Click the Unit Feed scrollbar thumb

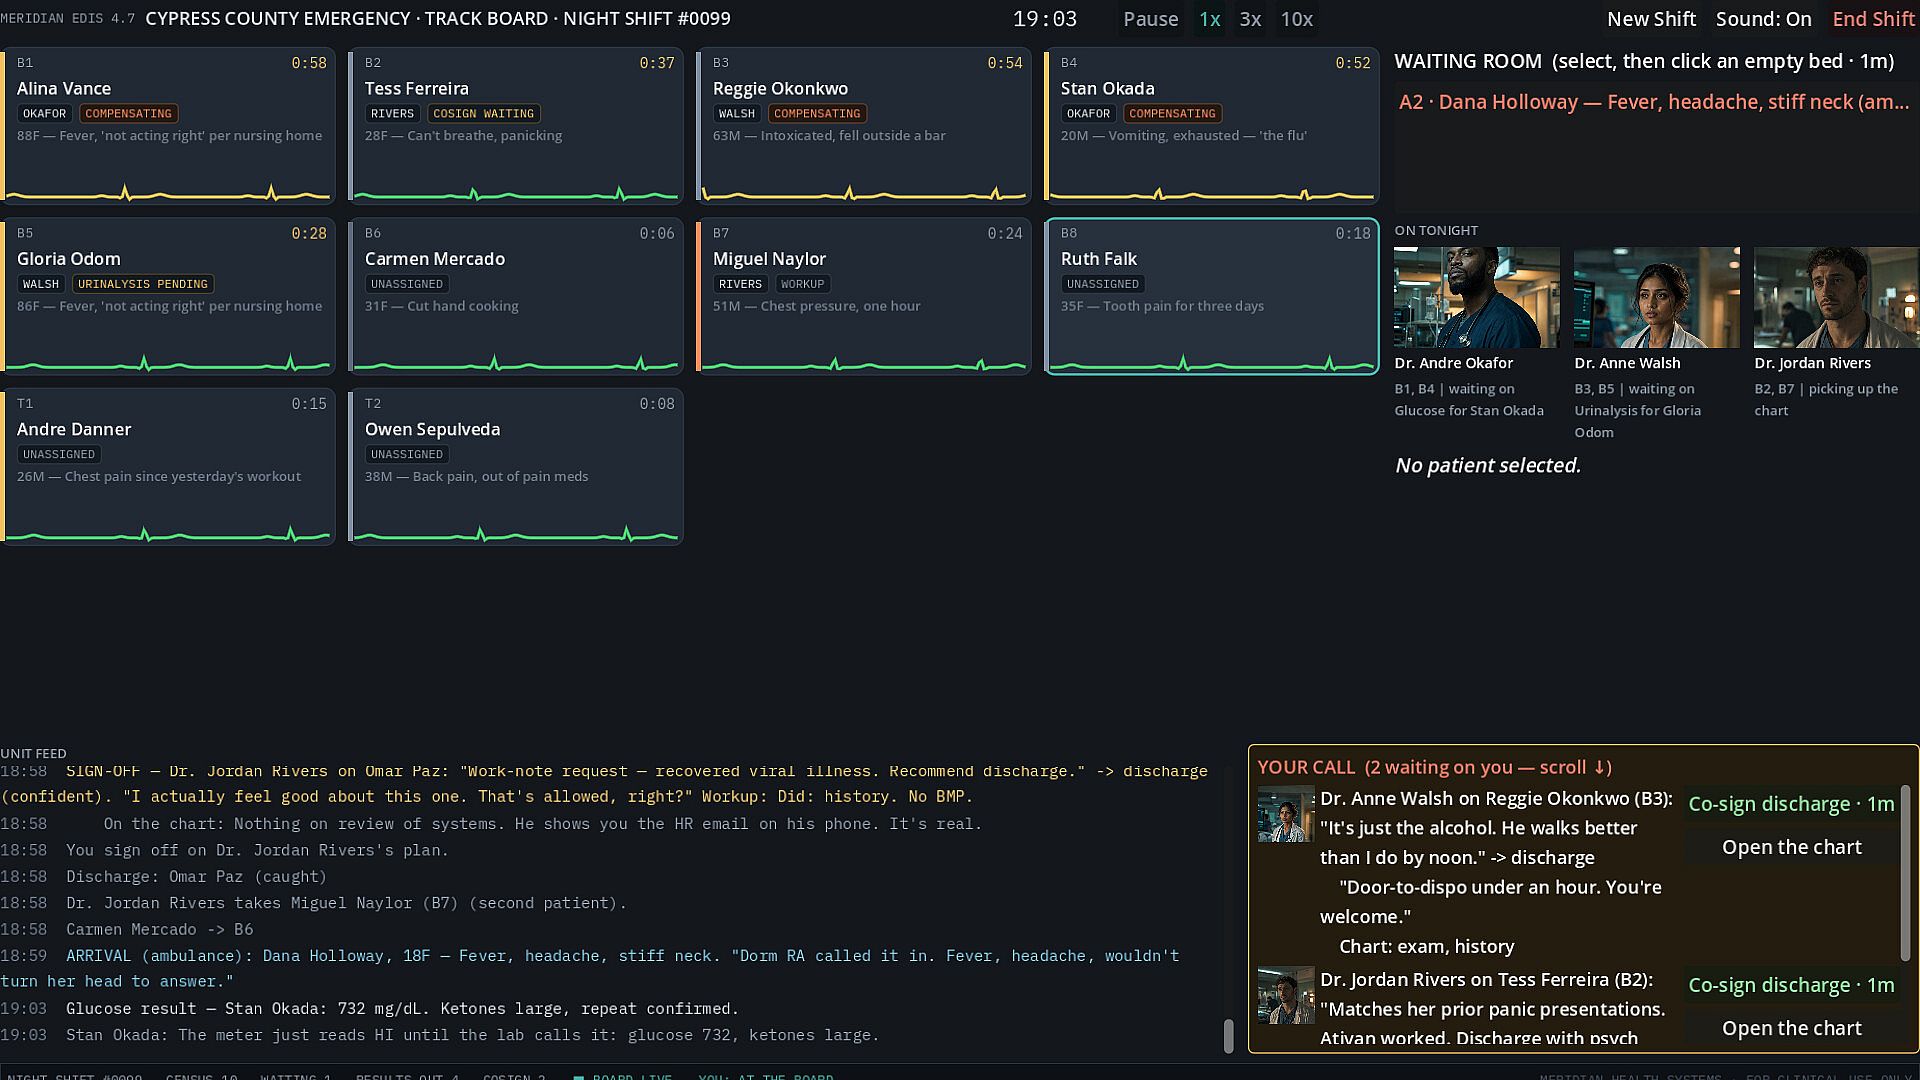tap(1229, 1035)
